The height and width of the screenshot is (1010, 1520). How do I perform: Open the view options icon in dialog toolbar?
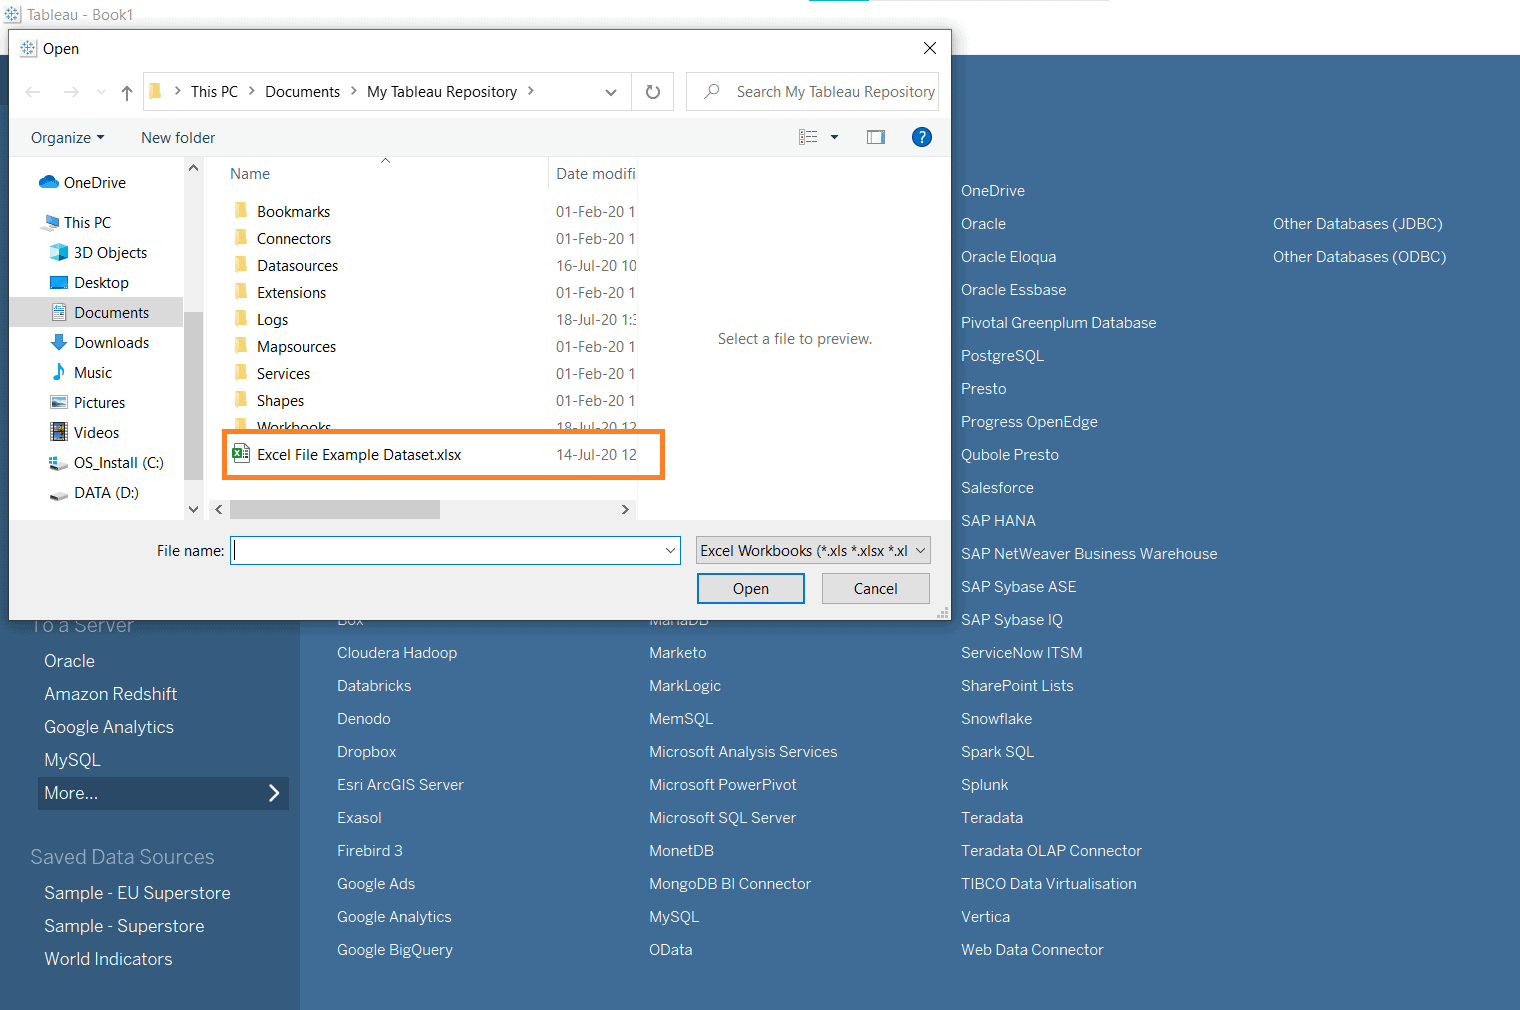coord(809,137)
